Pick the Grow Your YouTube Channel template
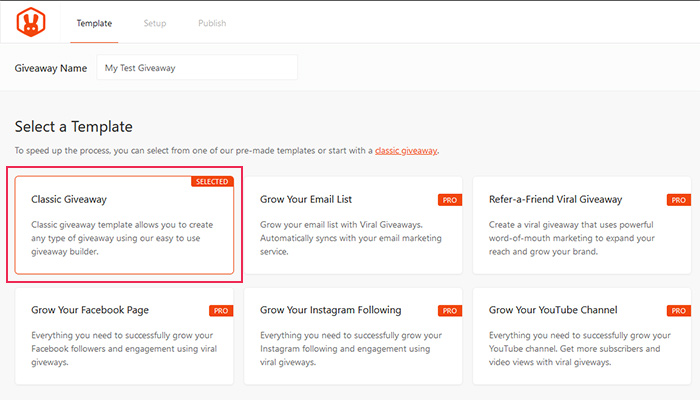 [582, 336]
